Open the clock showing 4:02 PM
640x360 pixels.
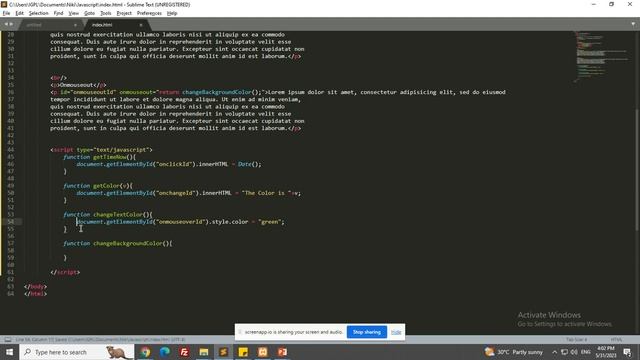coord(605,352)
